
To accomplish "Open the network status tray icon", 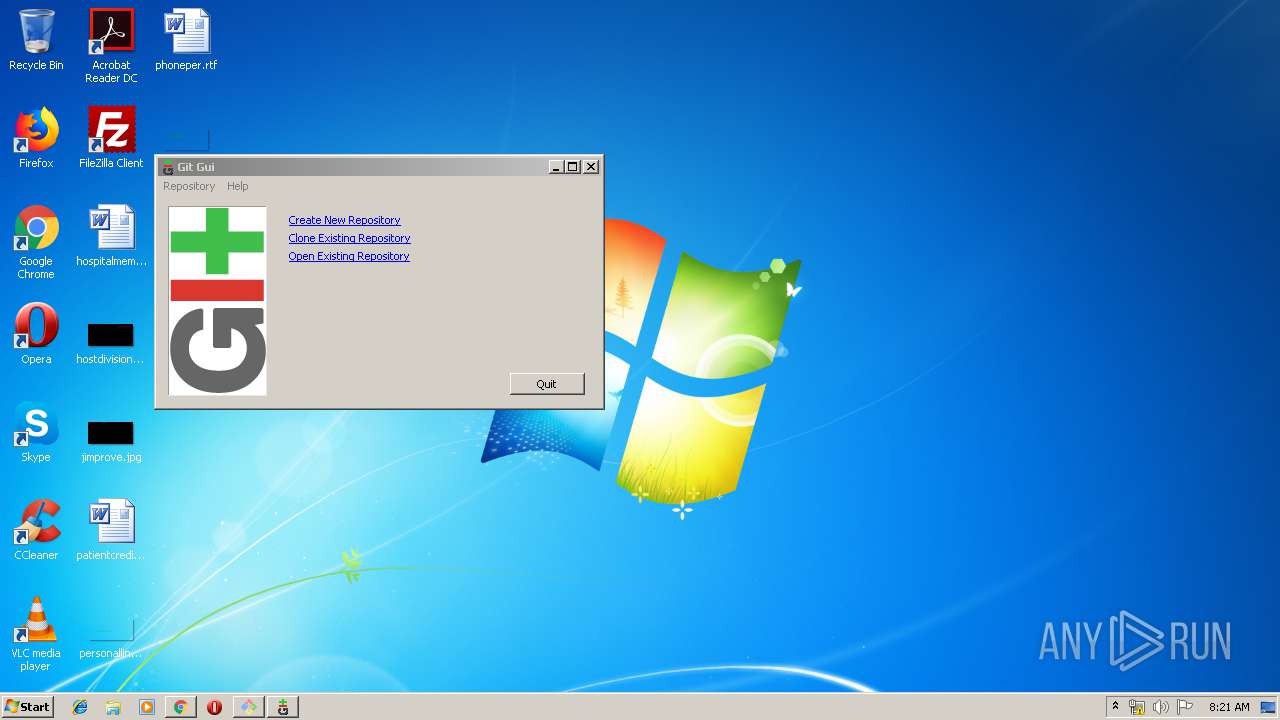I will pos(1137,707).
